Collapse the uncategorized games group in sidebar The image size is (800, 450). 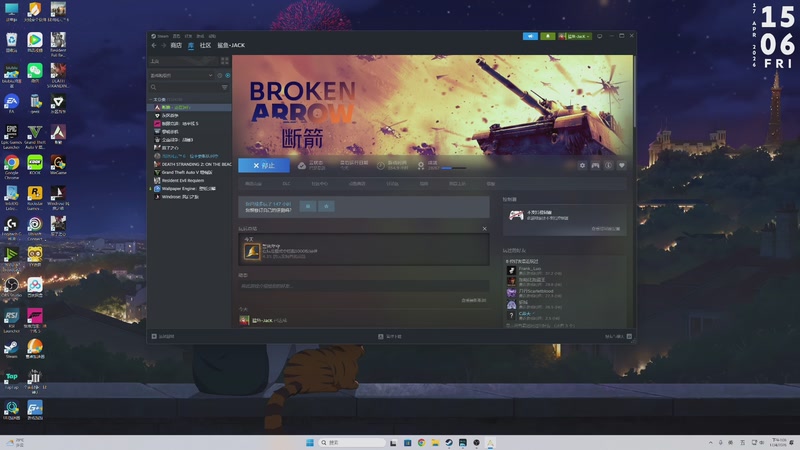click(x=151, y=99)
